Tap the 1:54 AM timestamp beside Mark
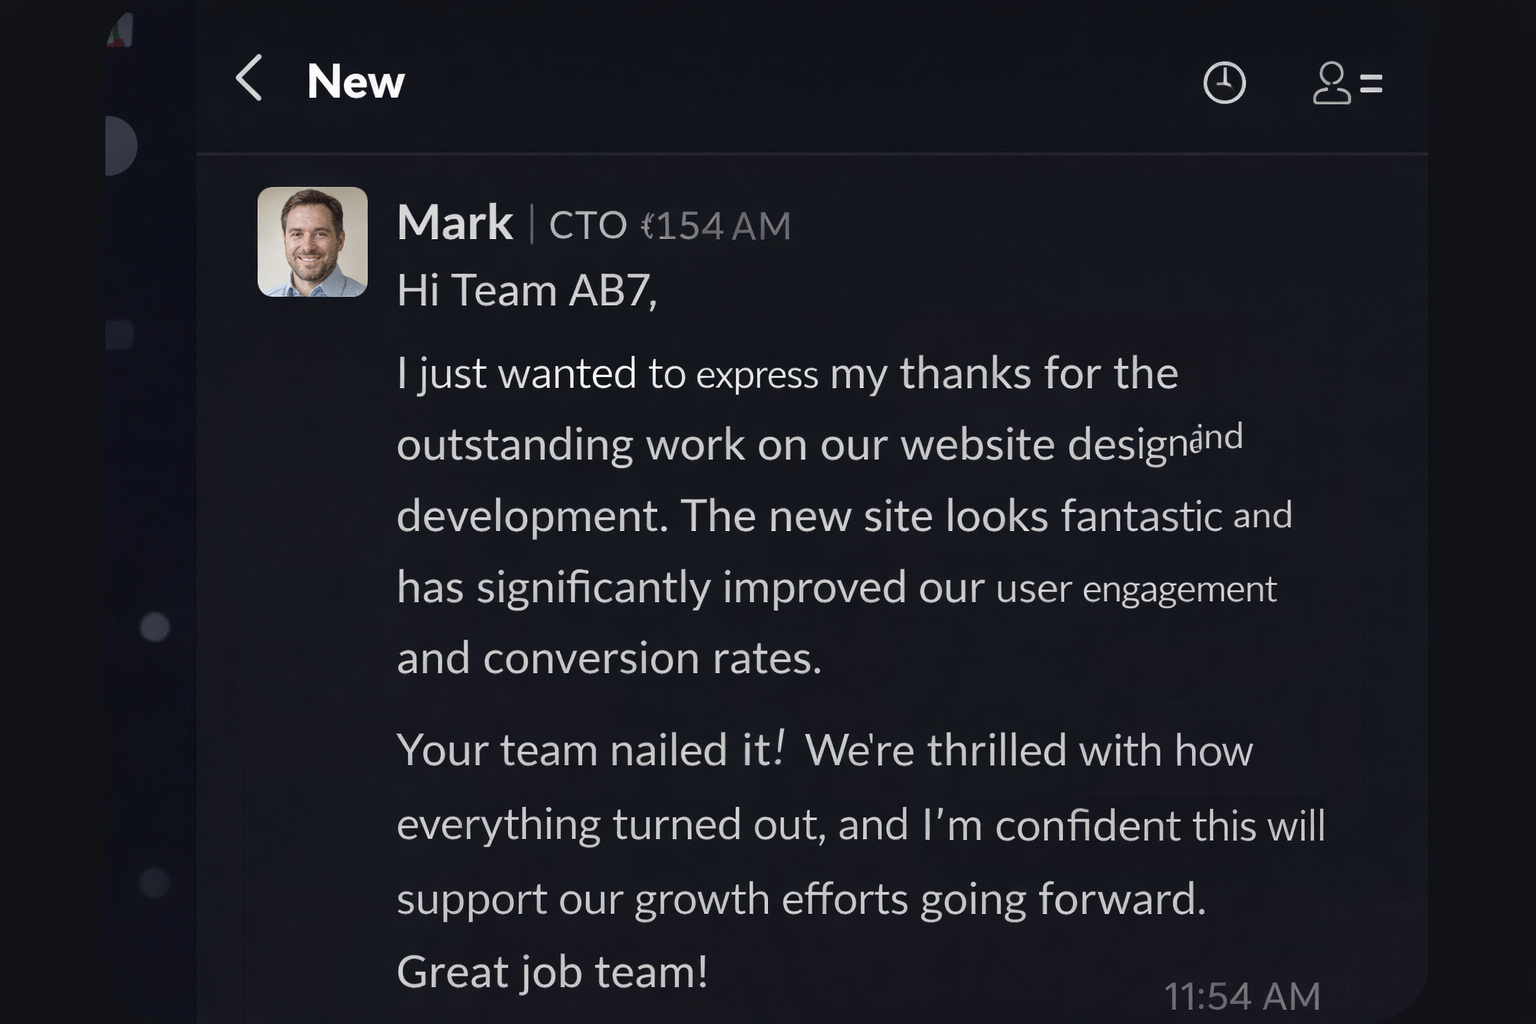 (x=716, y=226)
